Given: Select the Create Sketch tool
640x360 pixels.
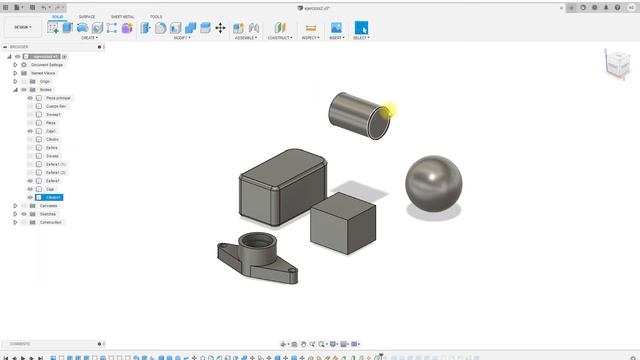Looking at the screenshot, I should click(53, 28).
